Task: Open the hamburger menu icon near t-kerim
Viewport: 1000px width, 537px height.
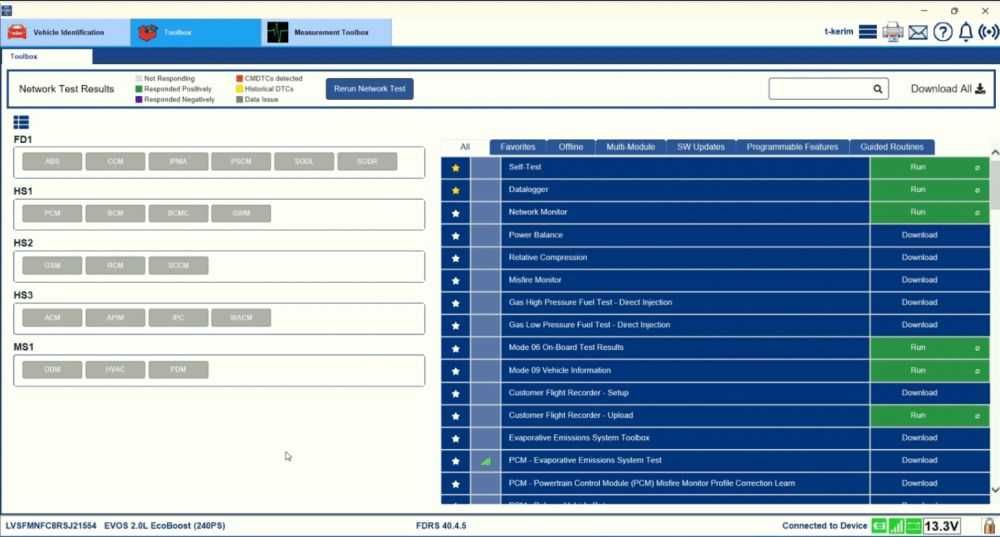Action: [x=867, y=32]
